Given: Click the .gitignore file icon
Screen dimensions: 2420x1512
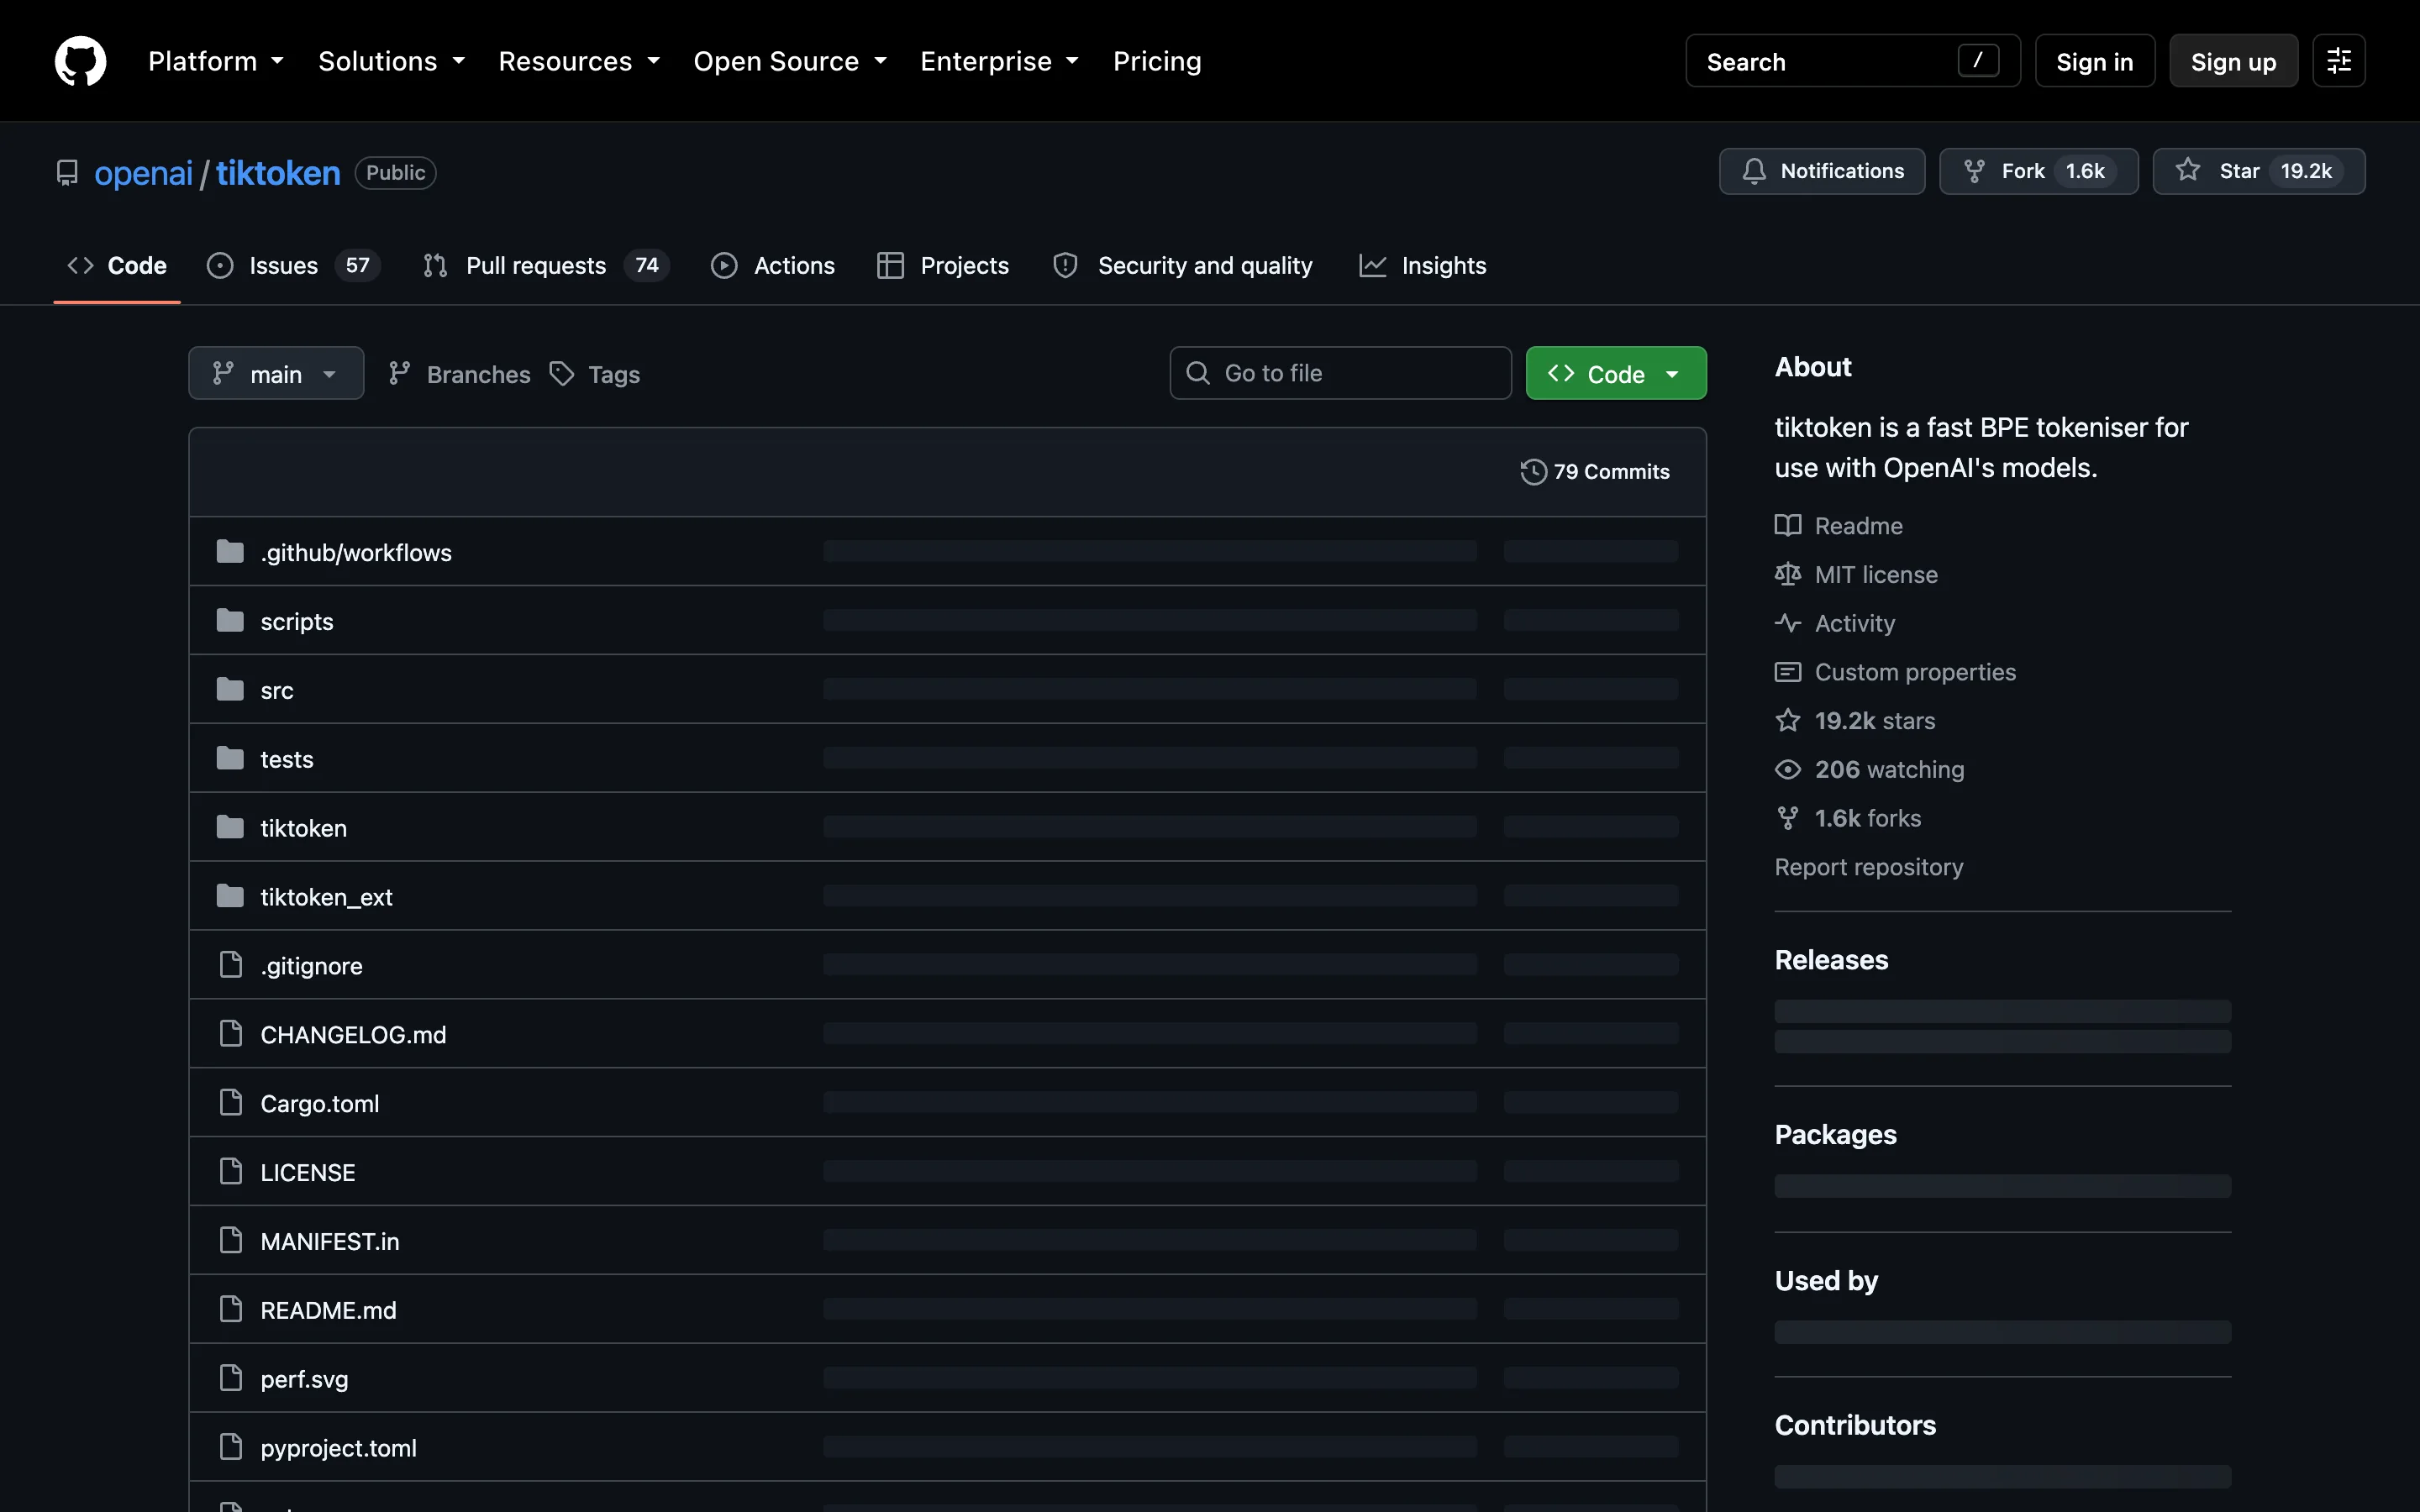Looking at the screenshot, I should click(x=231, y=965).
